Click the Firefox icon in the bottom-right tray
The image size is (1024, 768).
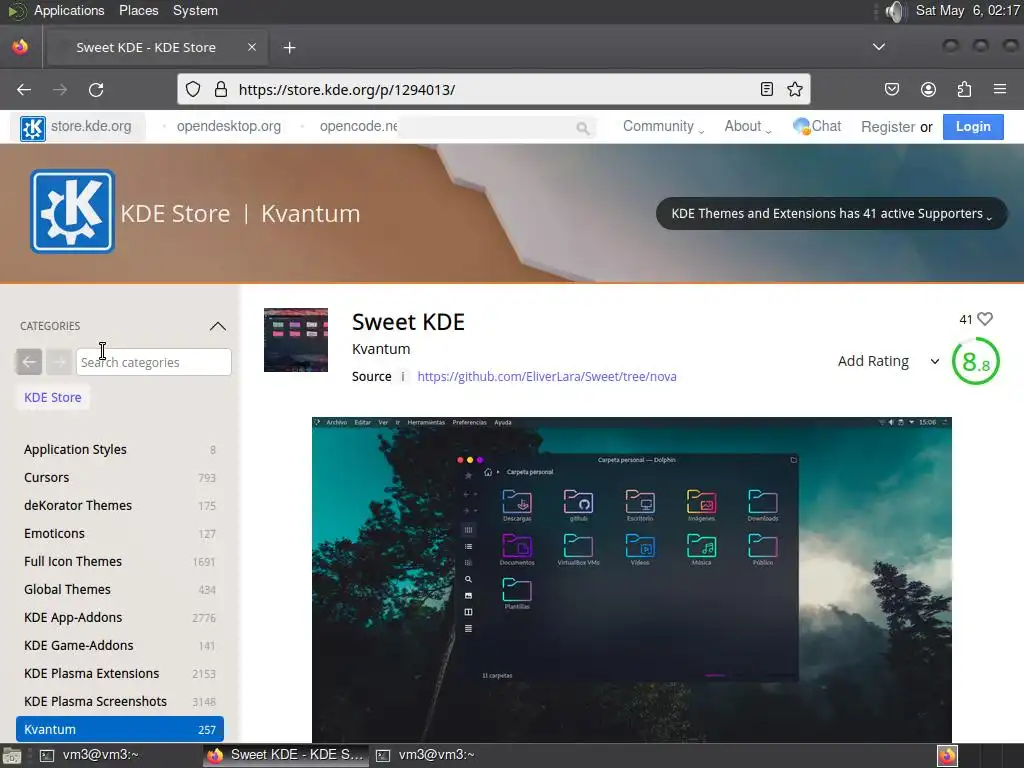tap(947, 756)
